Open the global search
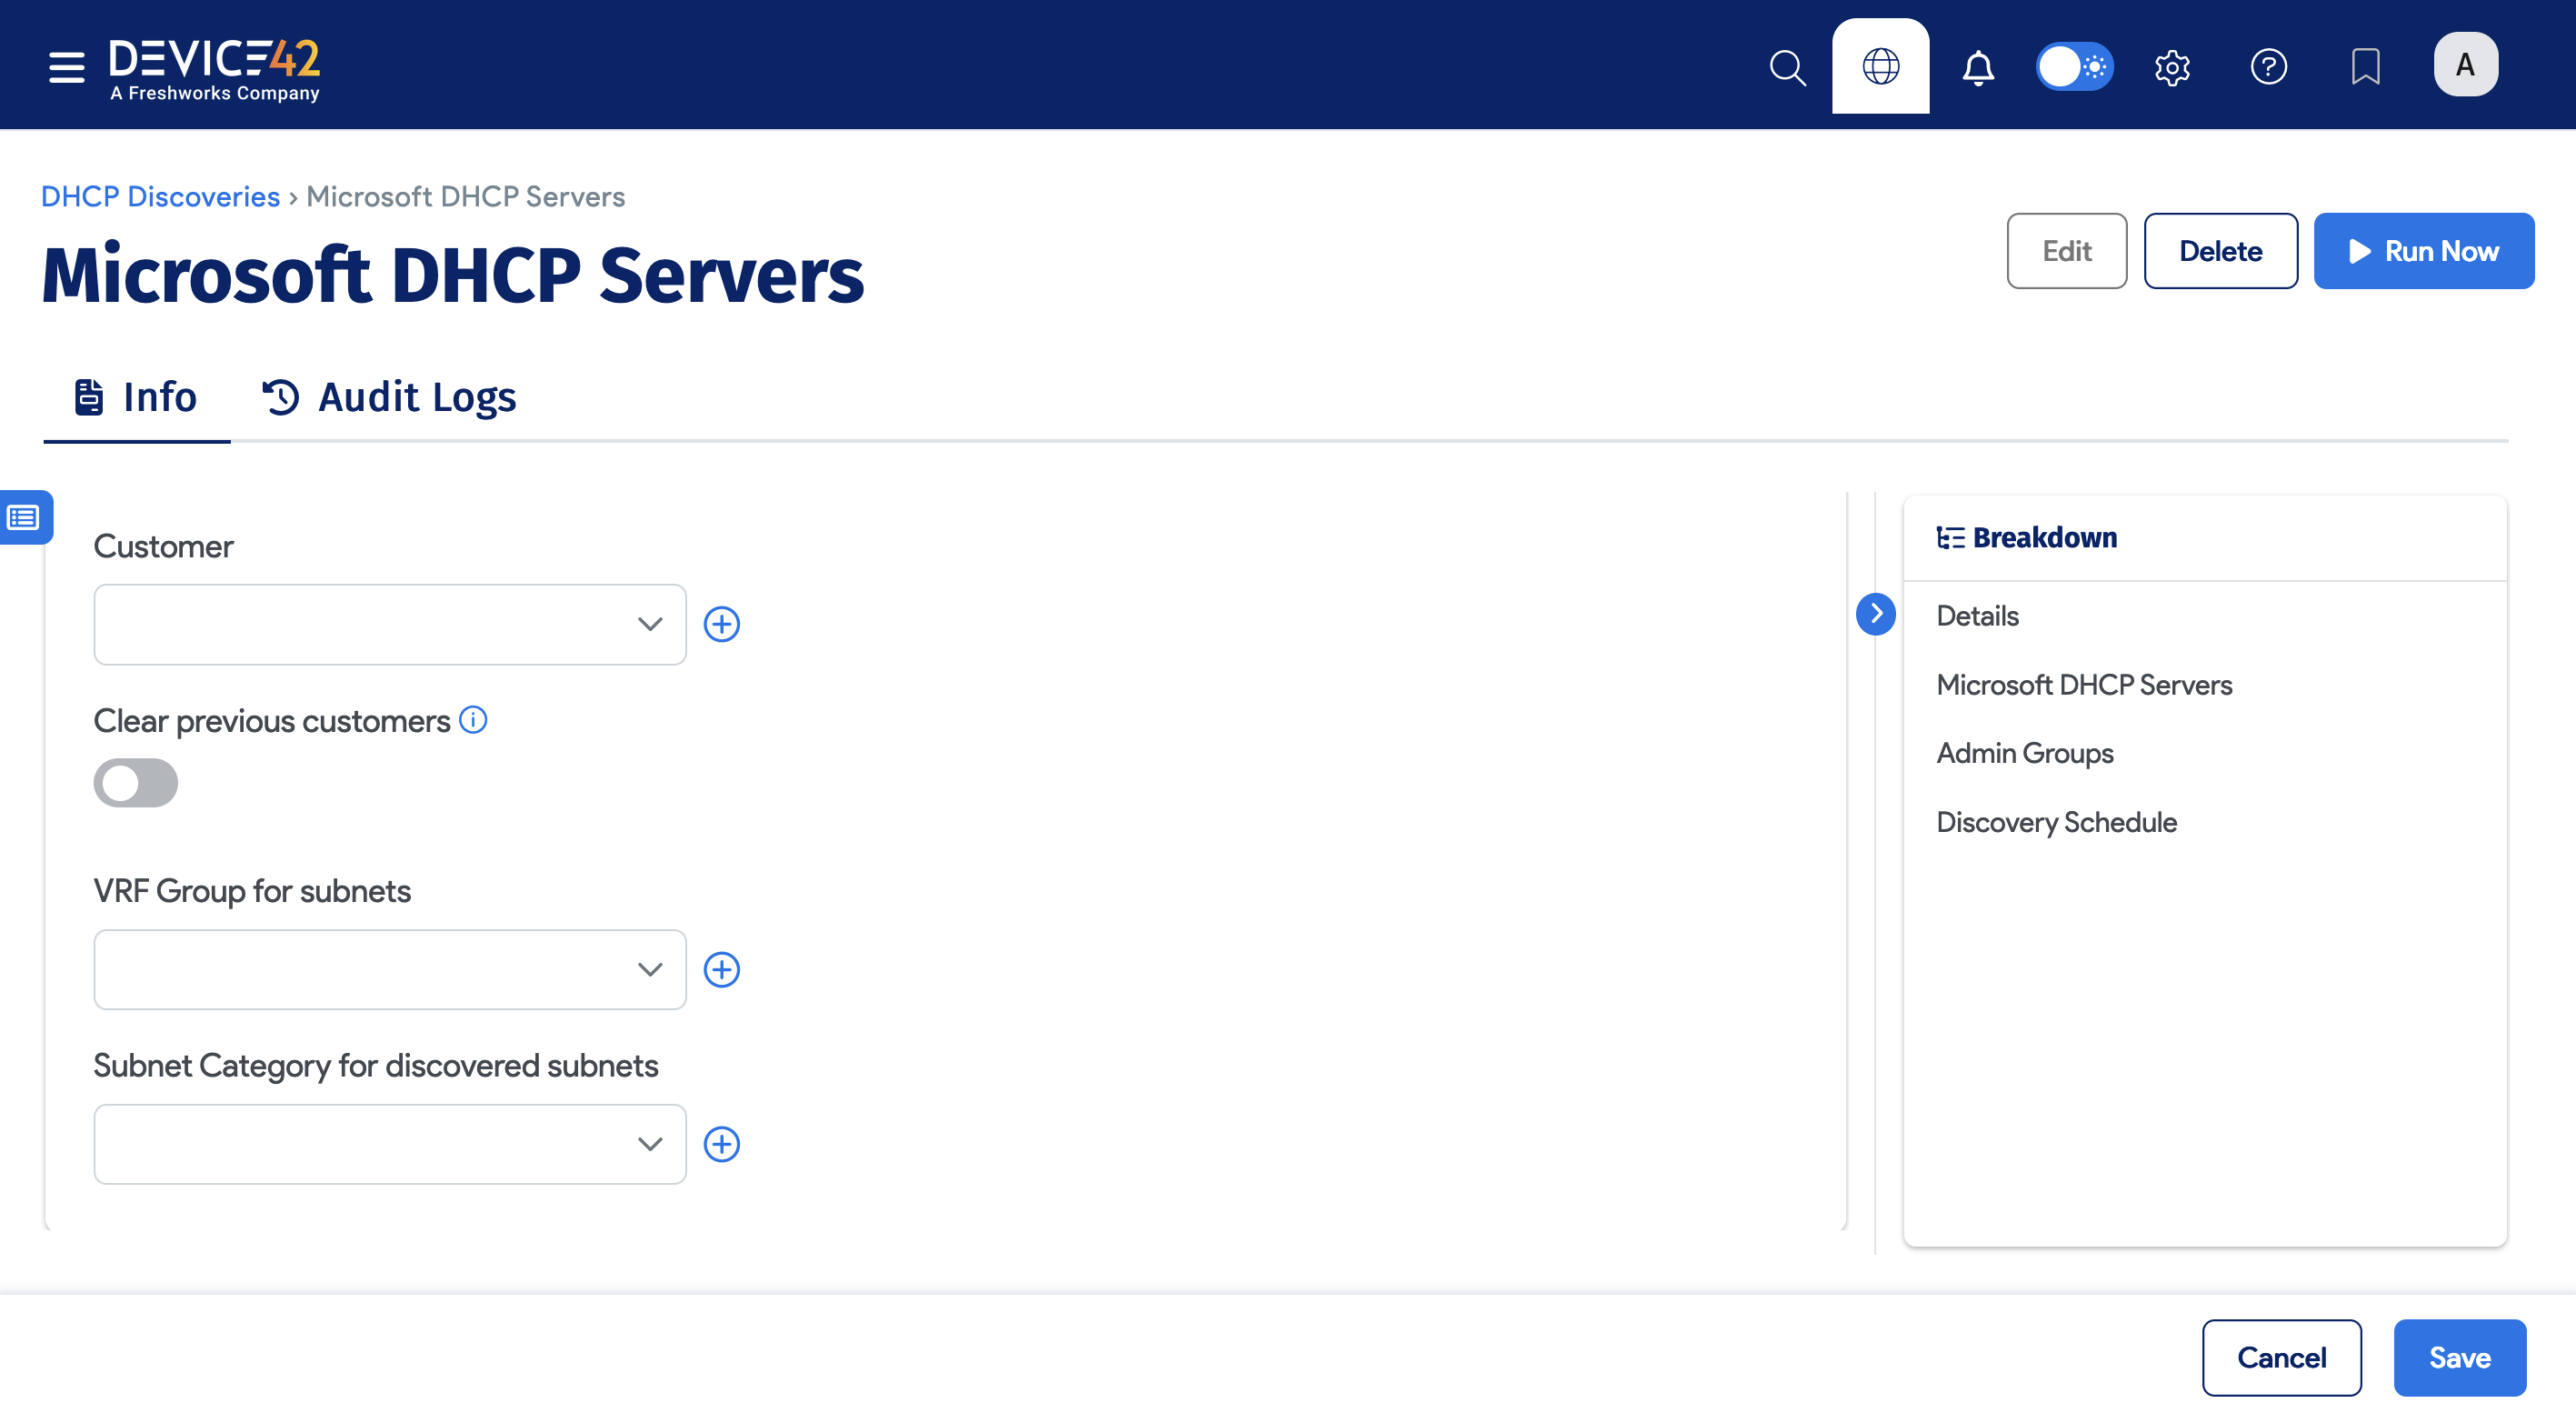This screenshot has width=2576, height=1413. click(x=1787, y=66)
